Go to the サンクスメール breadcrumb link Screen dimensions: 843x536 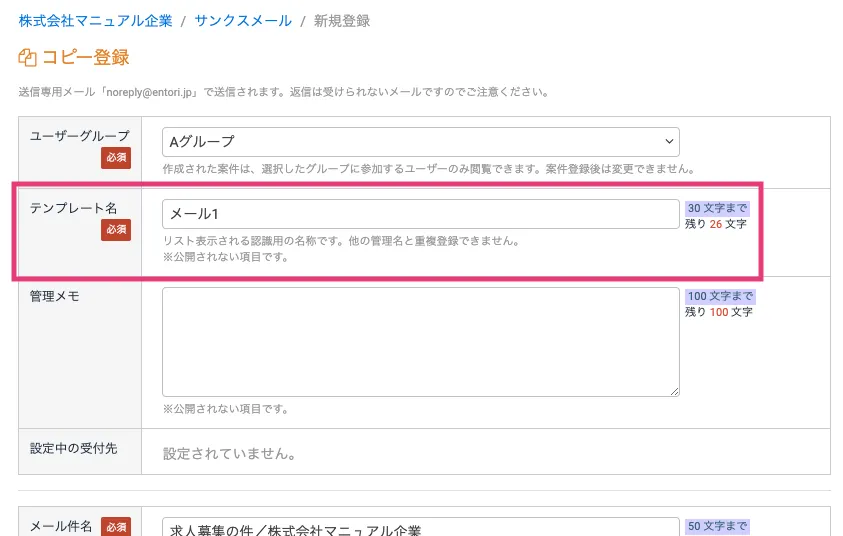pos(243,20)
